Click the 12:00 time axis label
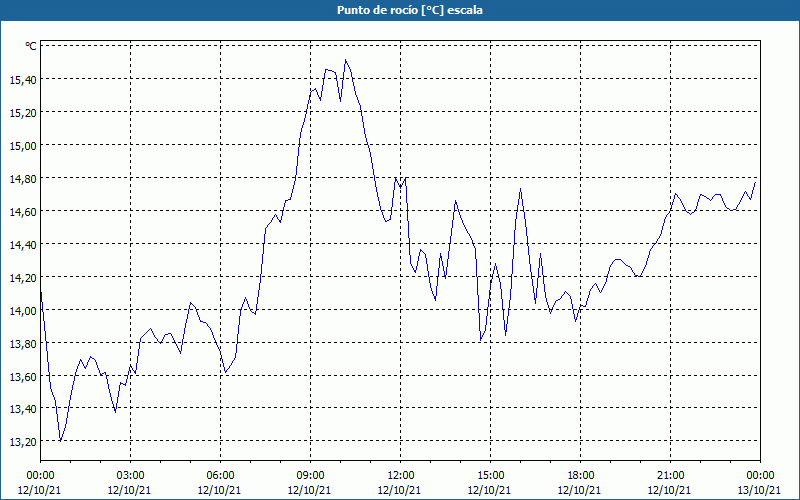800x500 pixels. 401,476
